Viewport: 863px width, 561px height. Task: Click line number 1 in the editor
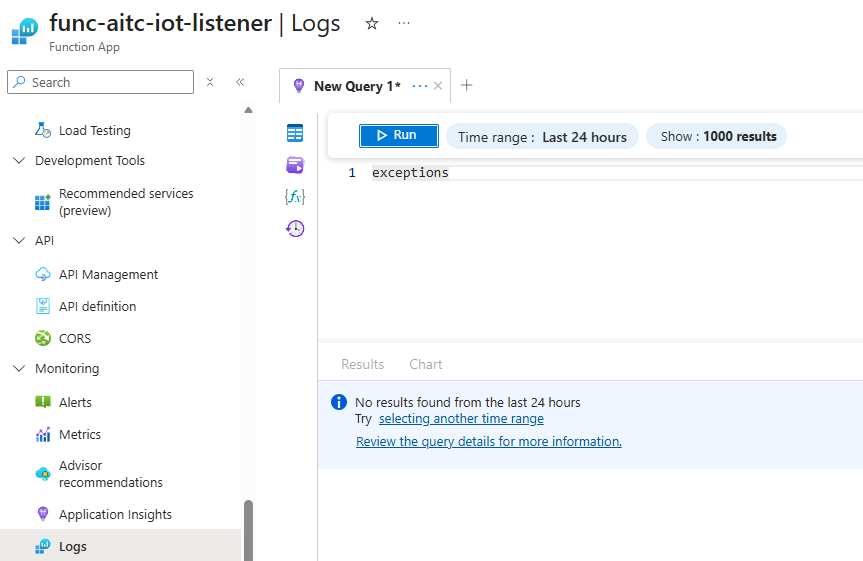tap(352, 173)
